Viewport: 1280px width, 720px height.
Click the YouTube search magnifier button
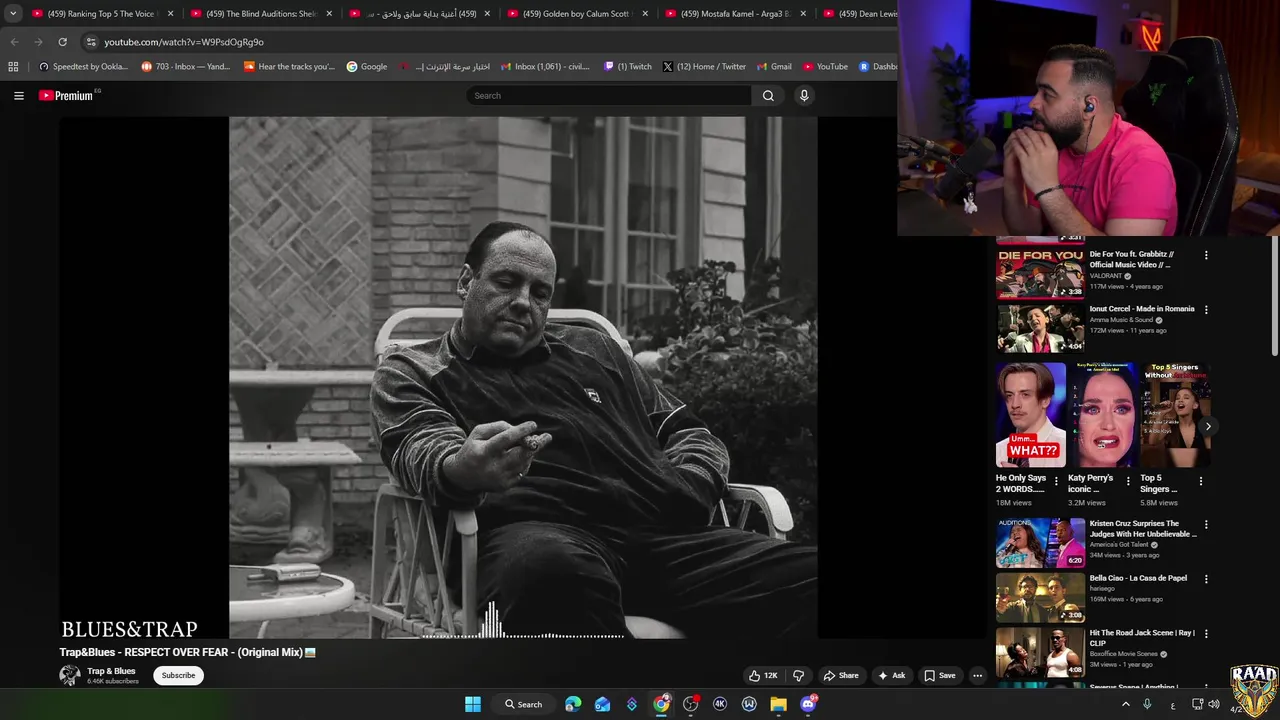768,96
